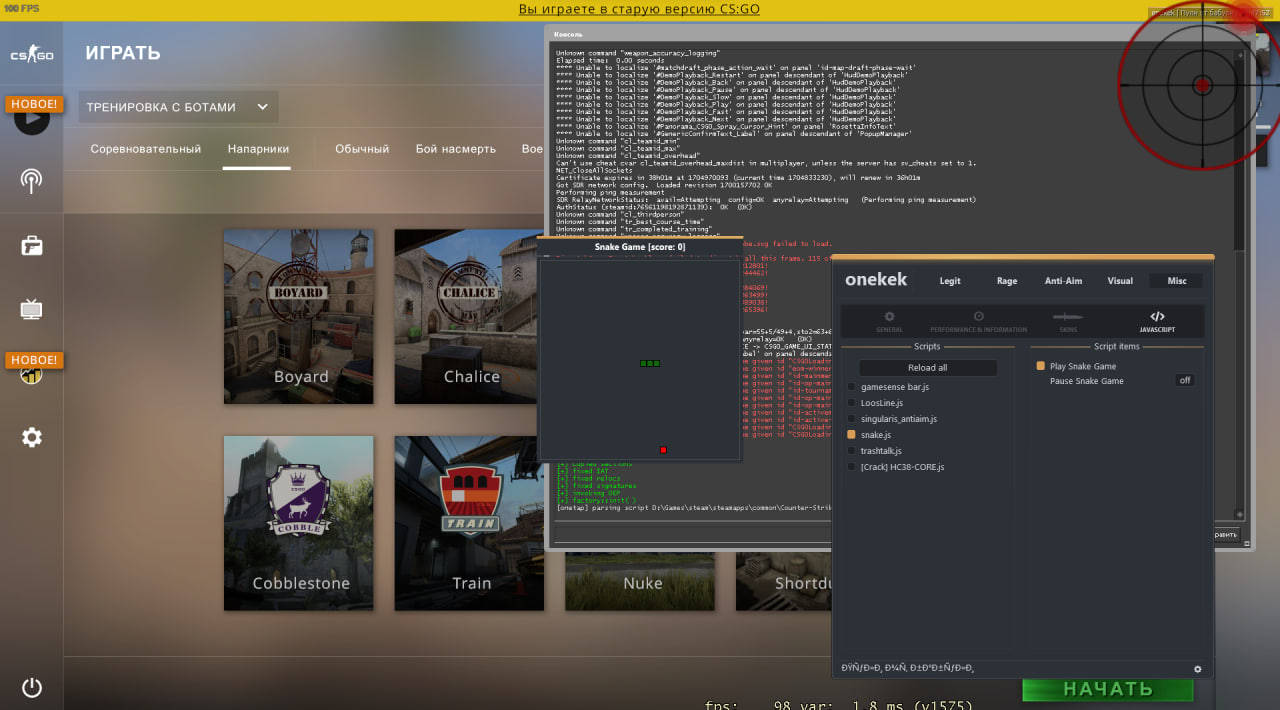Click the onekek logo text
The height and width of the screenshot is (710, 1280).
click(876, 280)
